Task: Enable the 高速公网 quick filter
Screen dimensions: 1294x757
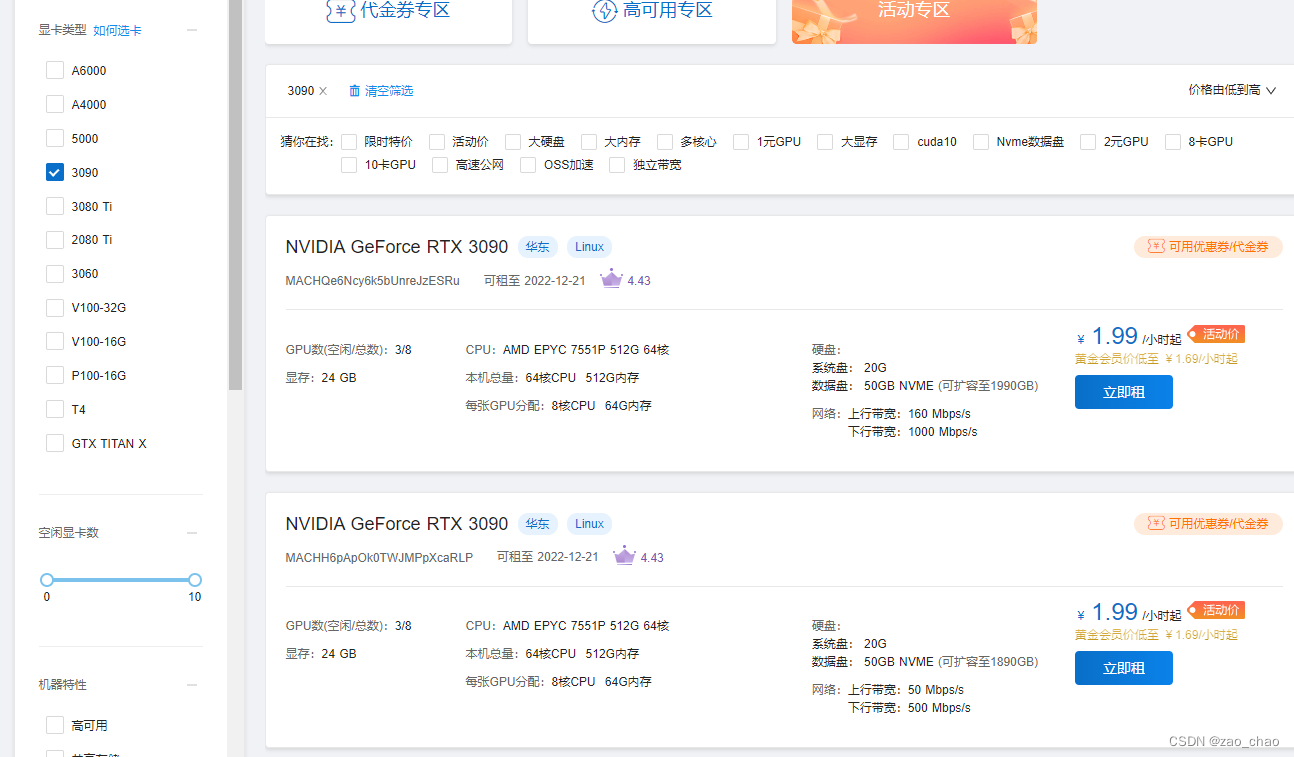Action: (440, 165)
